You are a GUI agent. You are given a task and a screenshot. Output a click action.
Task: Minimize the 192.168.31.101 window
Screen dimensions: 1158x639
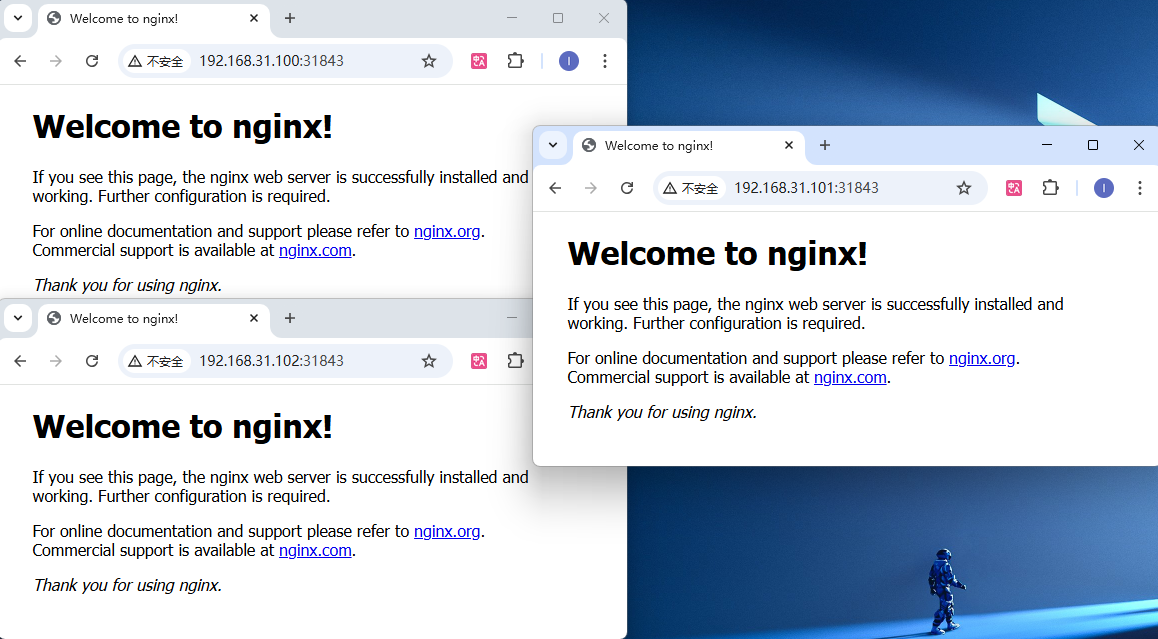pyautogui.click(x=1046, y=146)
